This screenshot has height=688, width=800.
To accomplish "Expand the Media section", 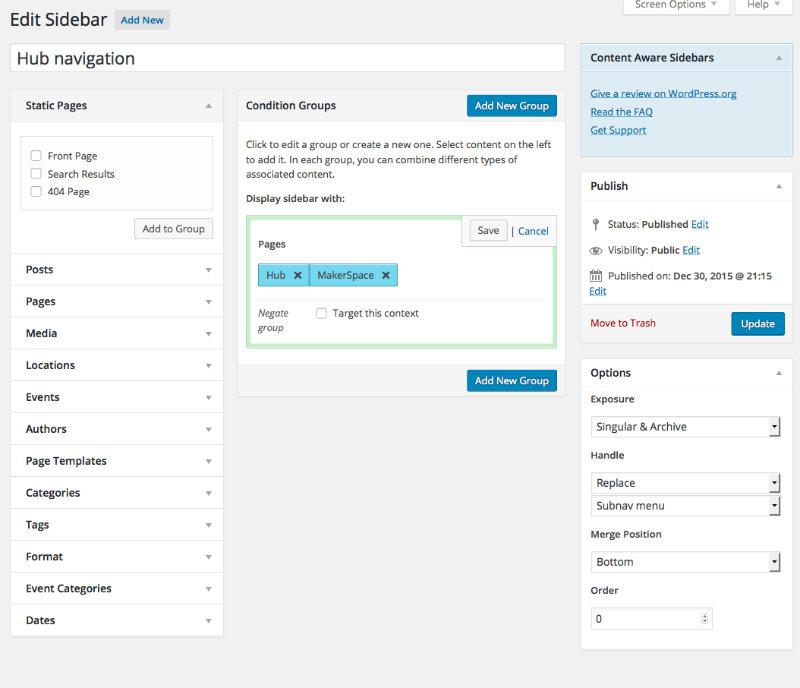I will [x=117, y=333].
